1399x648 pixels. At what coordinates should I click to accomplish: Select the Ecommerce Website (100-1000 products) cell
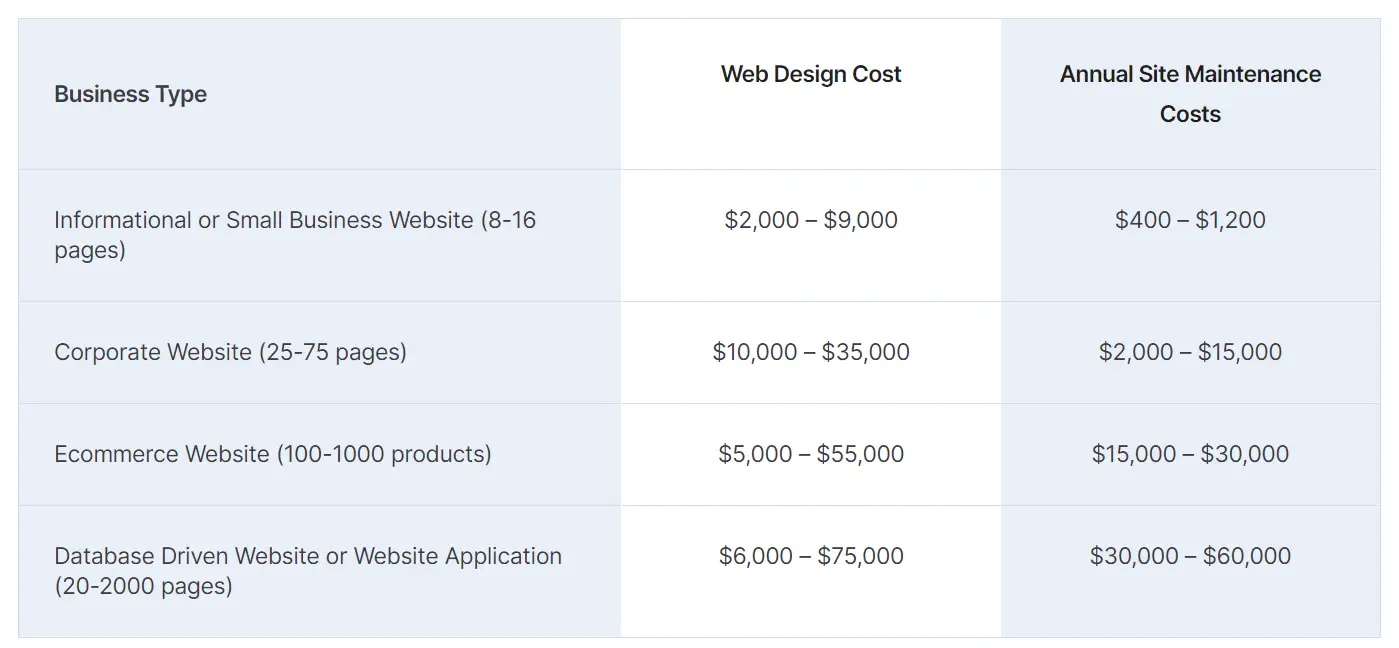click(x=272, y=454)
